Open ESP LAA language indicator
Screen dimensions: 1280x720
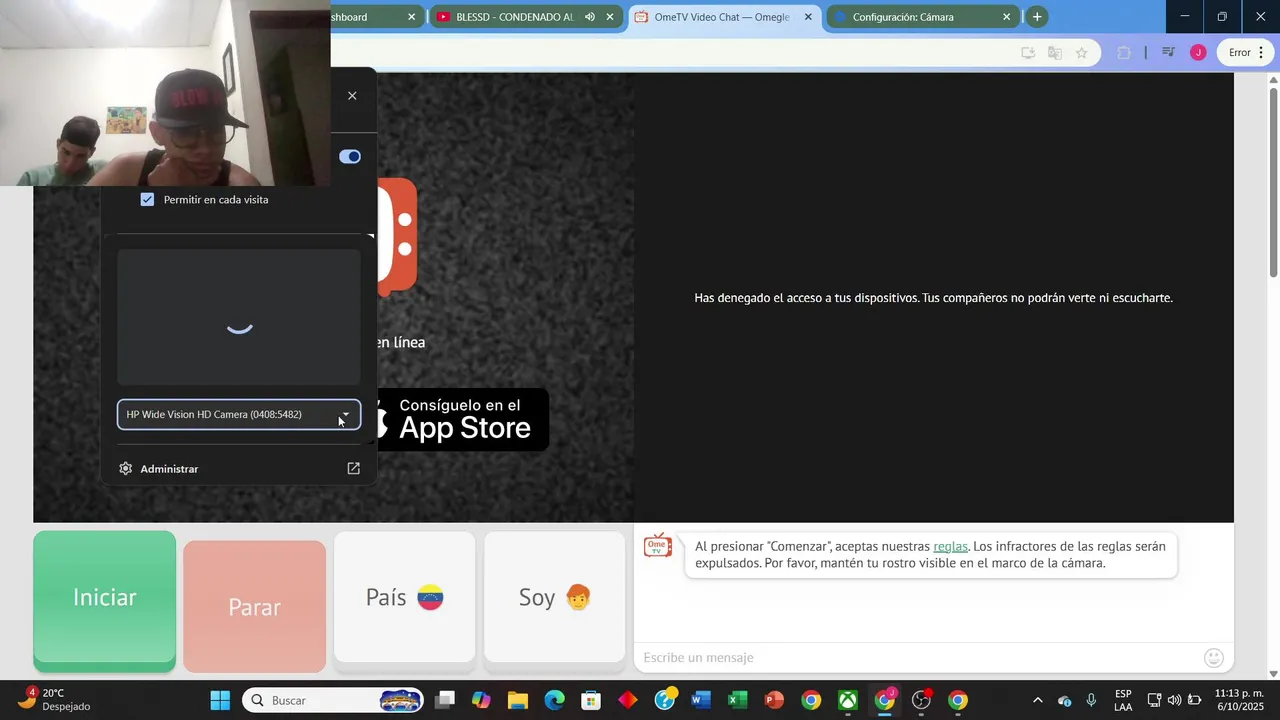1123,700
